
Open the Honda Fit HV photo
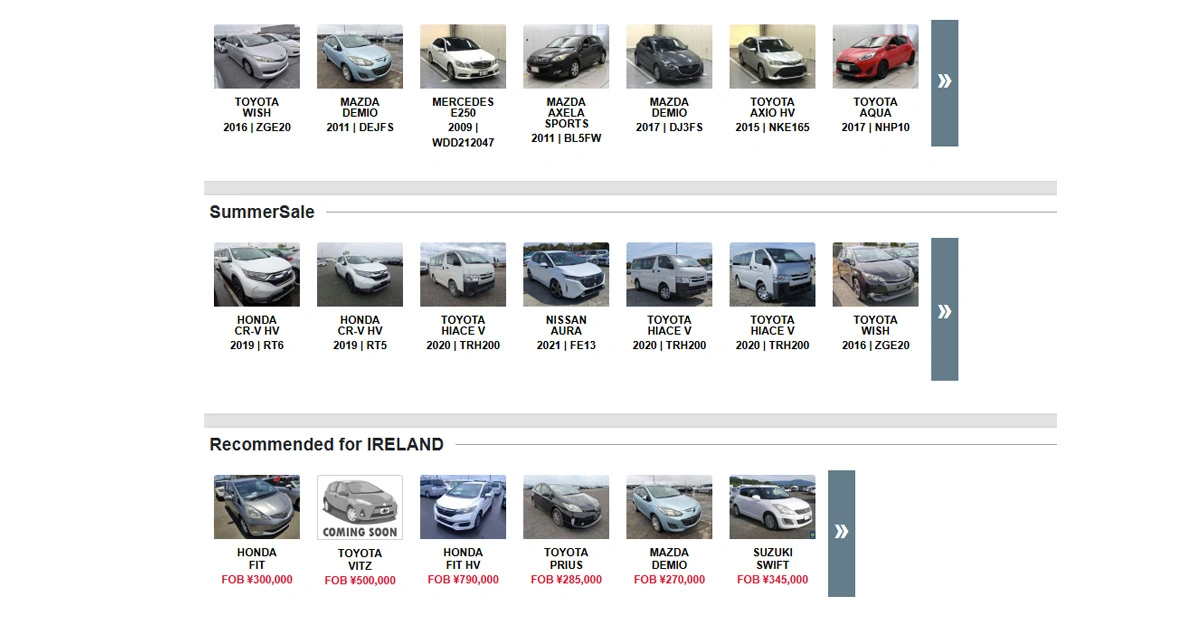point(463,507)
